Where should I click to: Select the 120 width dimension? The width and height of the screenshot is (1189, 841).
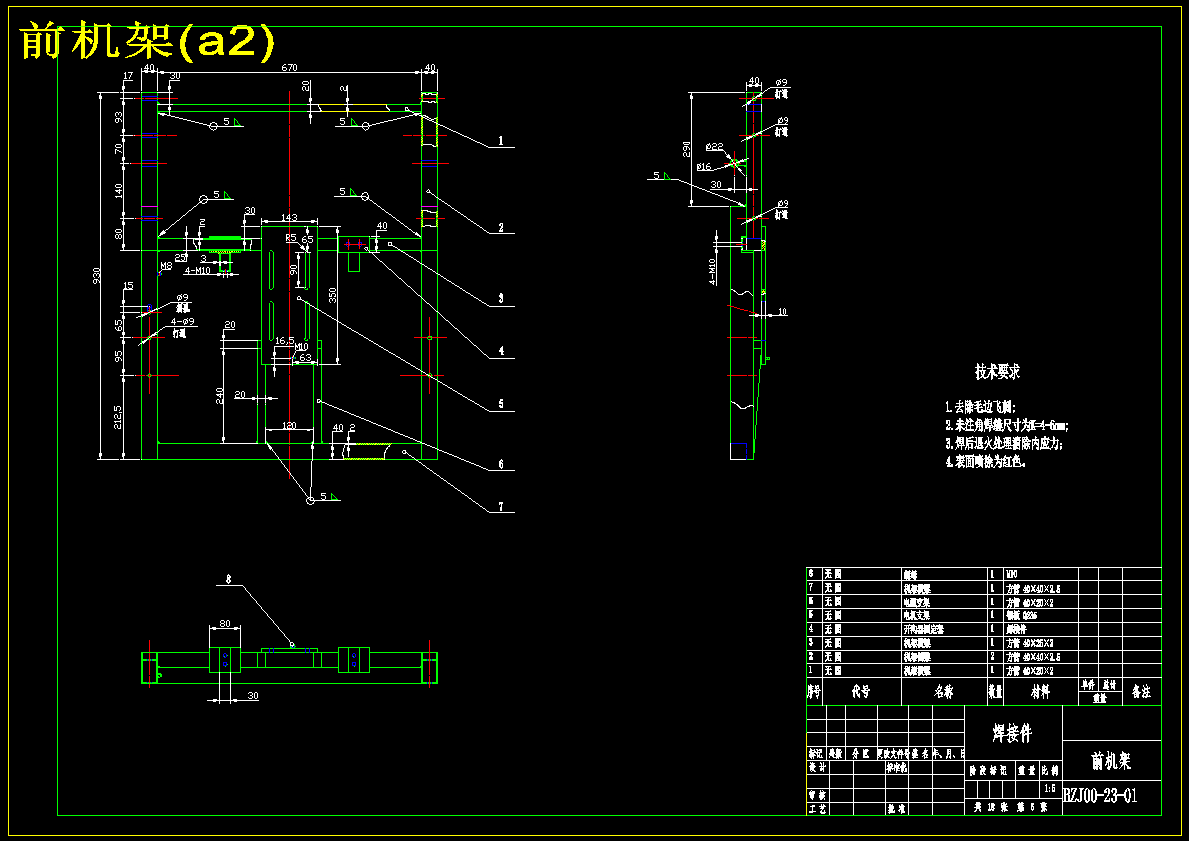289,426
